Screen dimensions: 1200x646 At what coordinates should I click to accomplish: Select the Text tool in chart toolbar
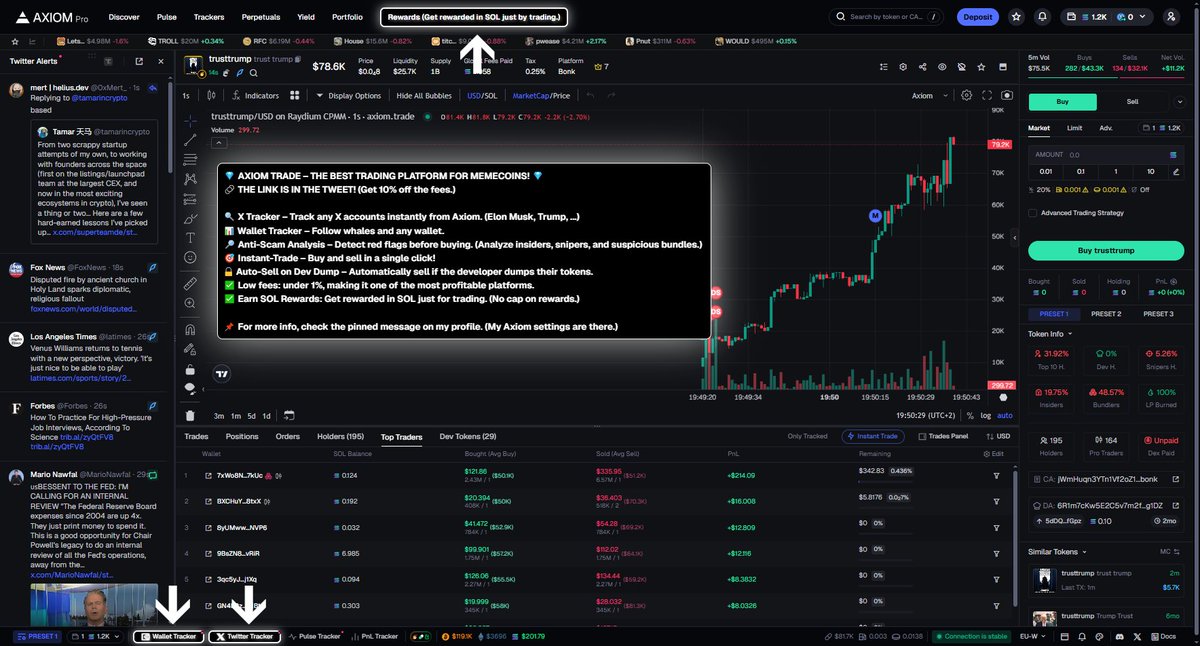click(190, 238)
